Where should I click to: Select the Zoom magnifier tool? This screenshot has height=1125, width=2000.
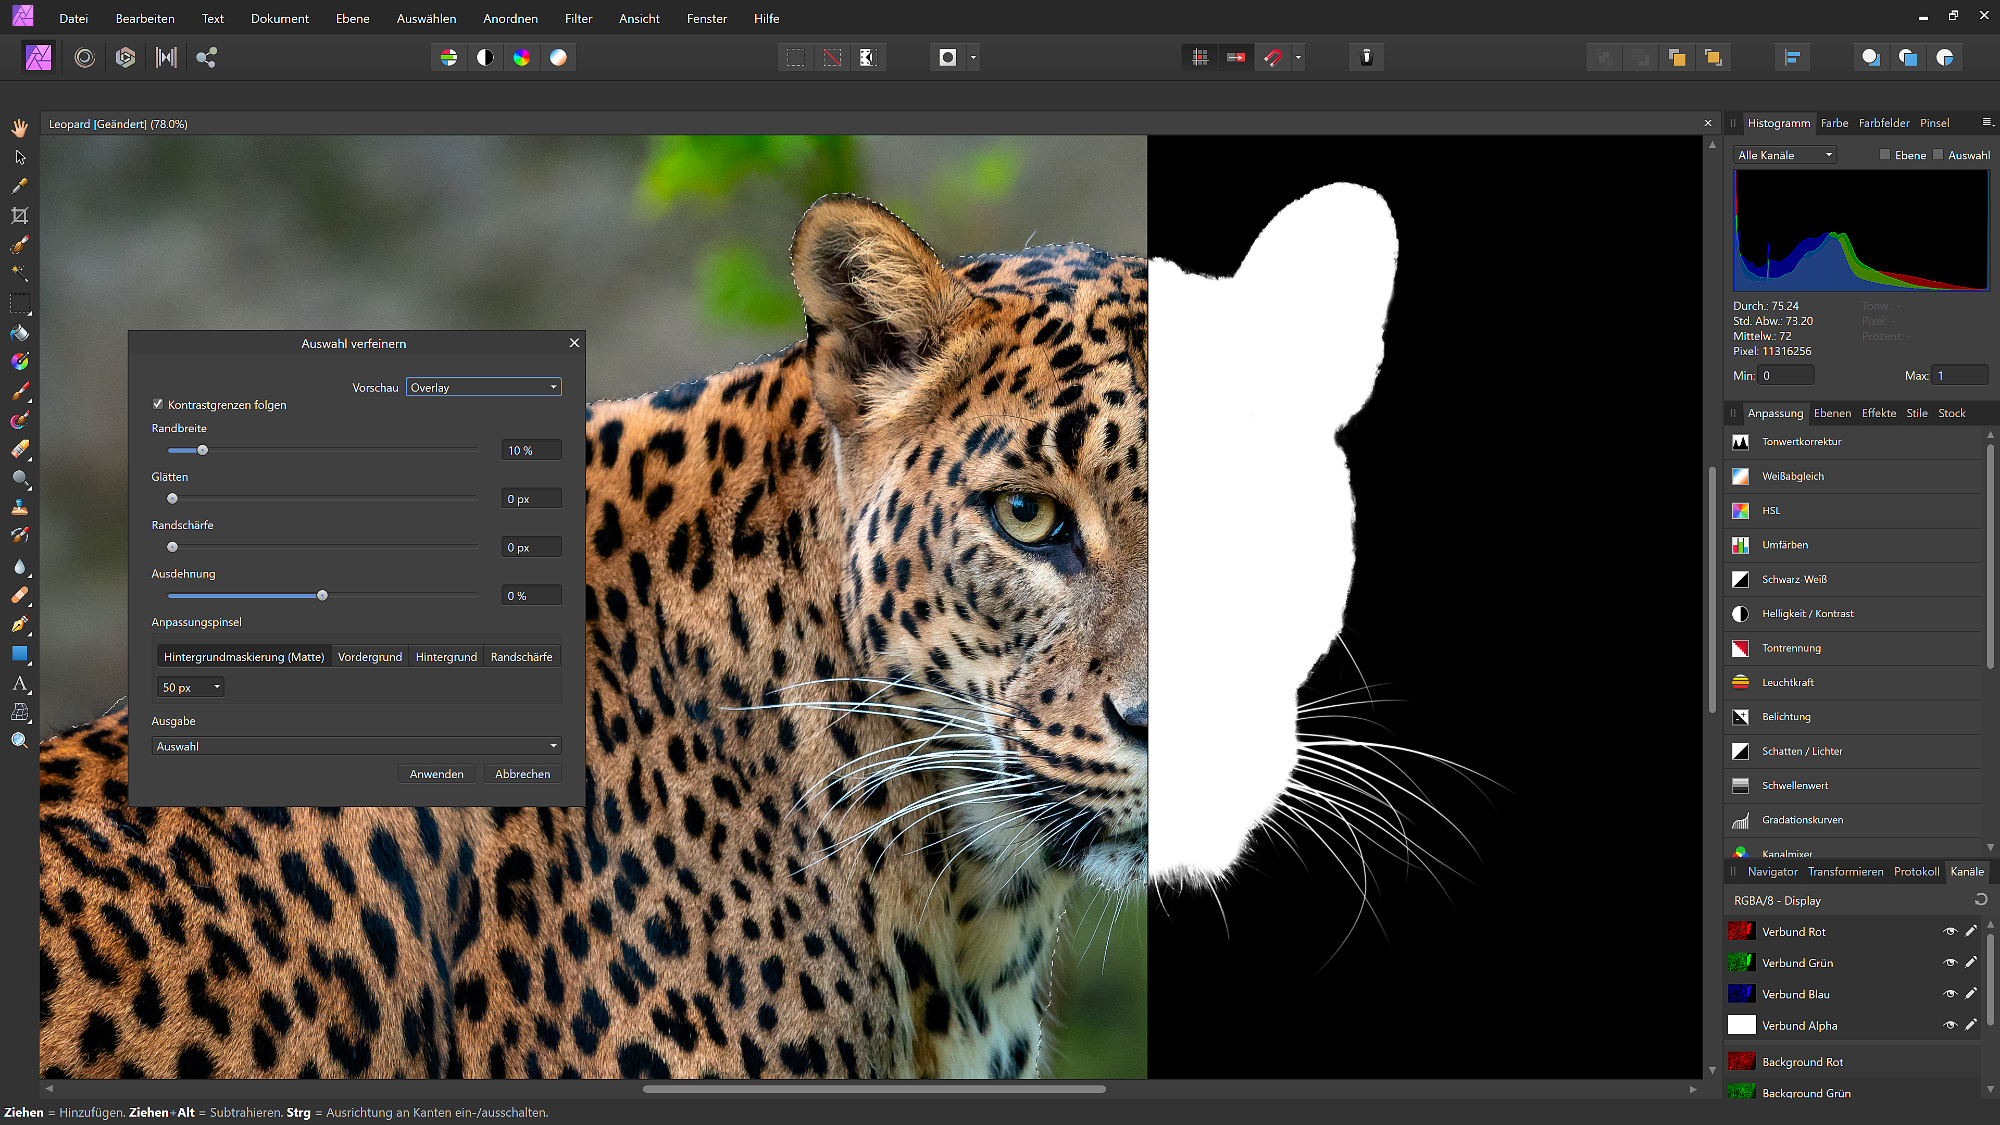point(19,741)
